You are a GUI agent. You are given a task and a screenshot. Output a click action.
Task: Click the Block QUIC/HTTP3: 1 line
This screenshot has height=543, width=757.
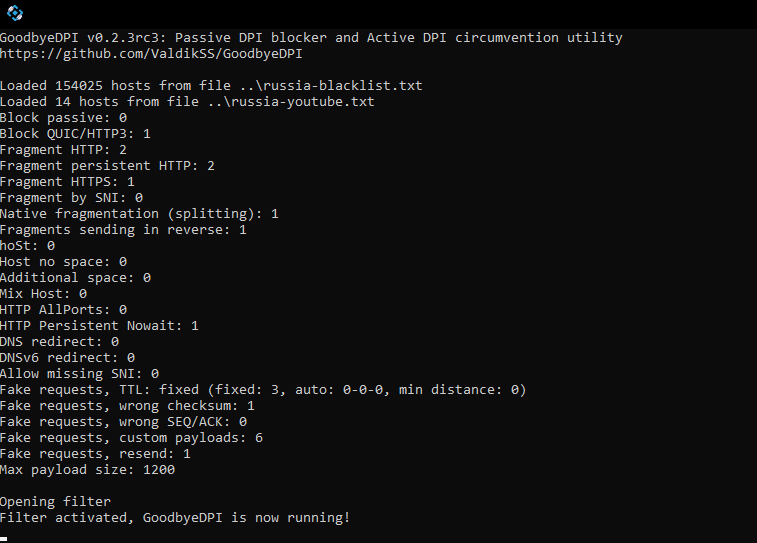[x=75, y=134]
